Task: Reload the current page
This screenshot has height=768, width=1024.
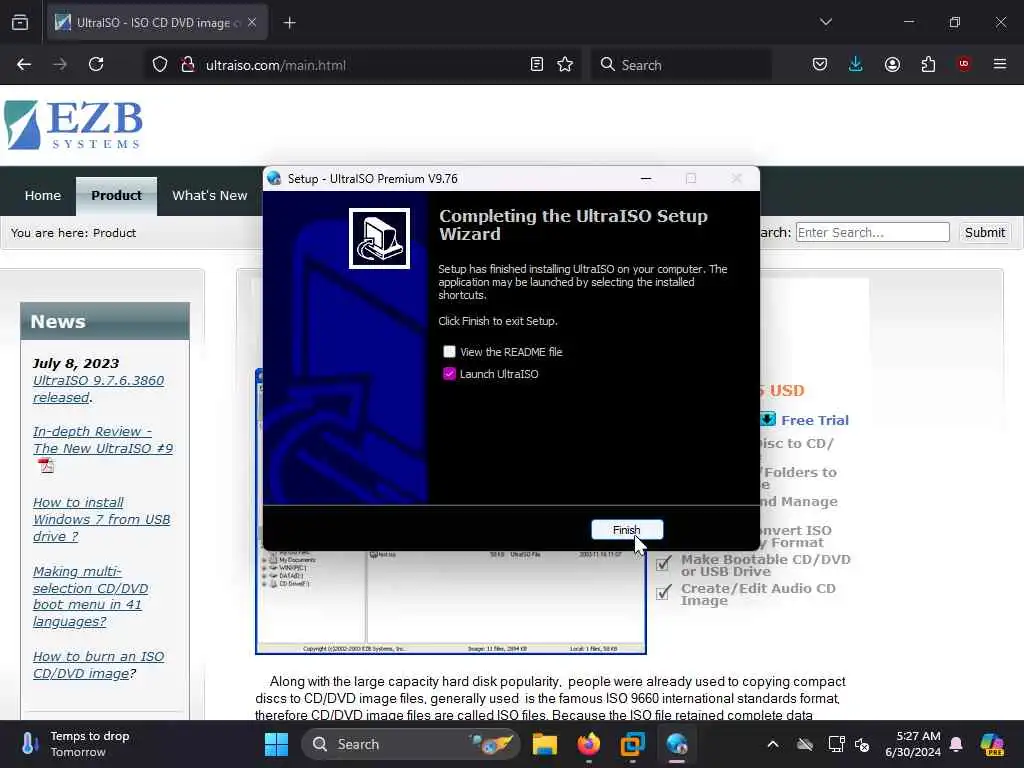Action: (x=96, y=65)
